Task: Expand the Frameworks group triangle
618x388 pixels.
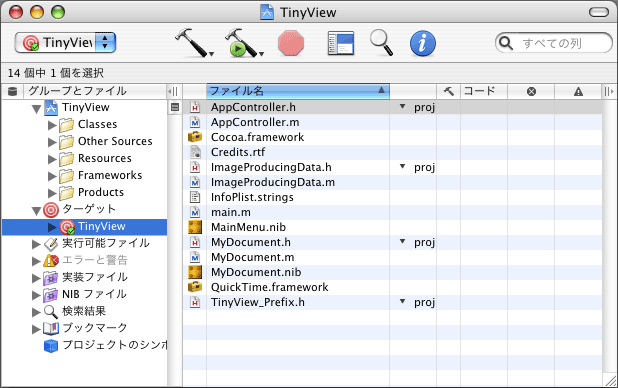Action: (52, 176)
